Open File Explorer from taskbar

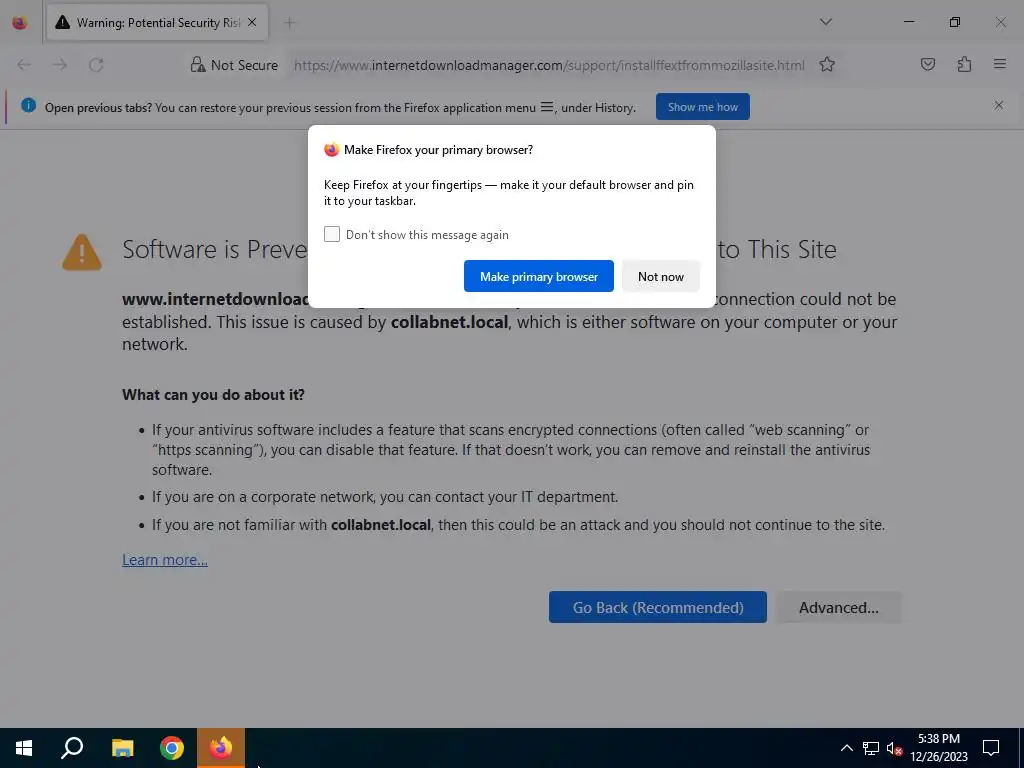(122, 748)
